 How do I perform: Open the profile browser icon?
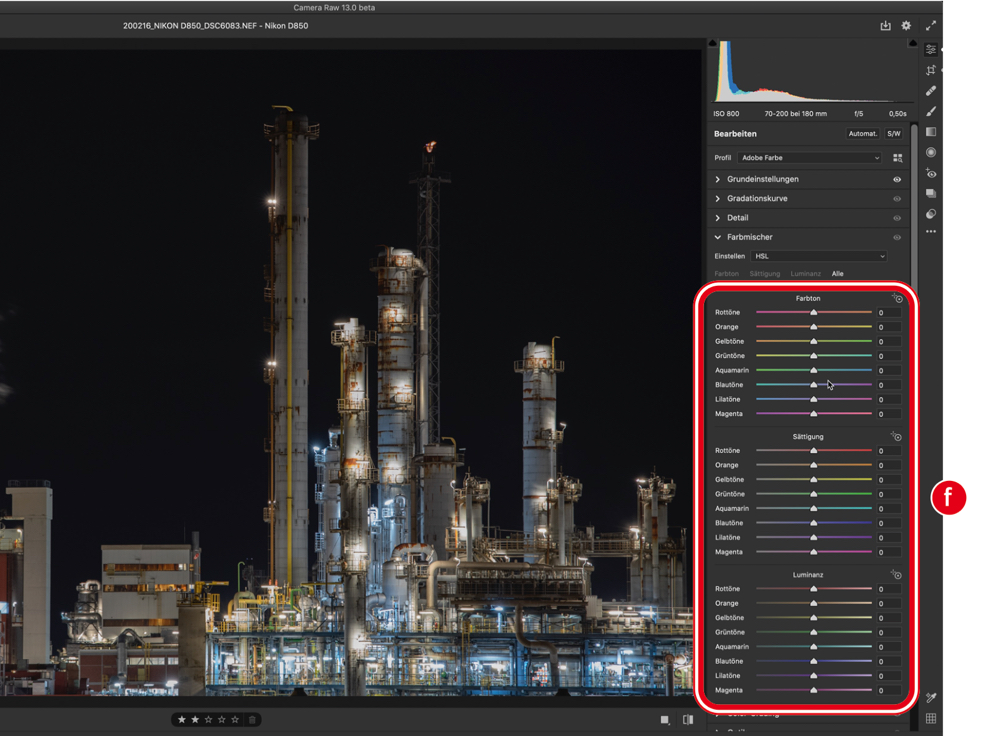897,158
